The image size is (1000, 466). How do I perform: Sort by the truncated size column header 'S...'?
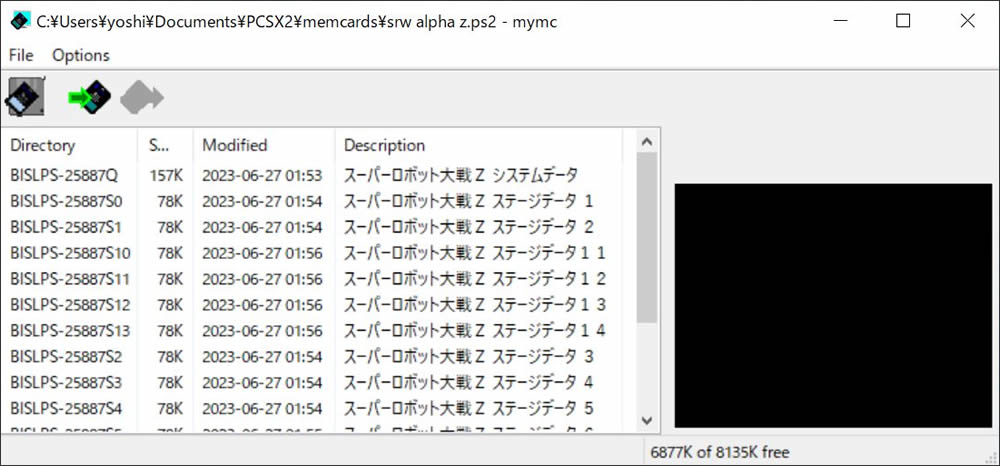click(165, 145)
